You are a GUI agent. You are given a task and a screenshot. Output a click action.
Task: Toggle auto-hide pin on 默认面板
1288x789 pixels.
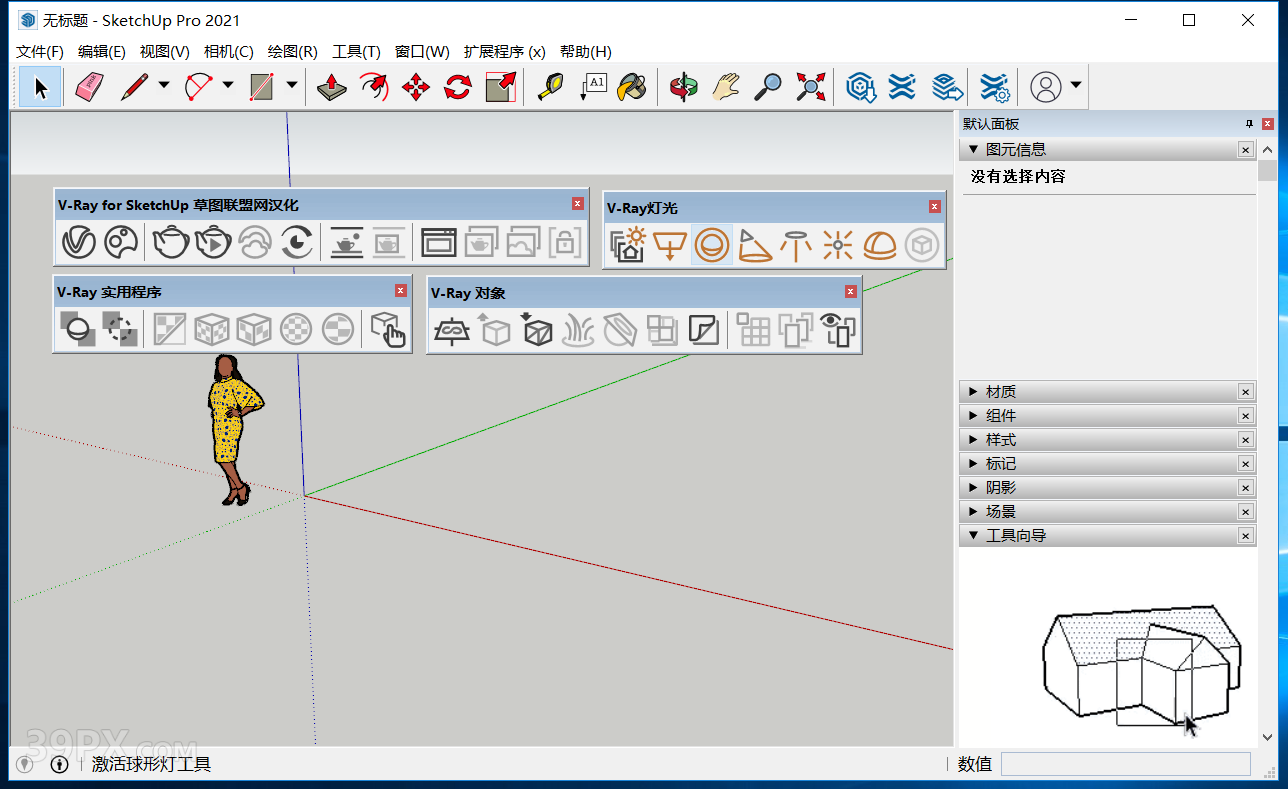(1249, 124)
